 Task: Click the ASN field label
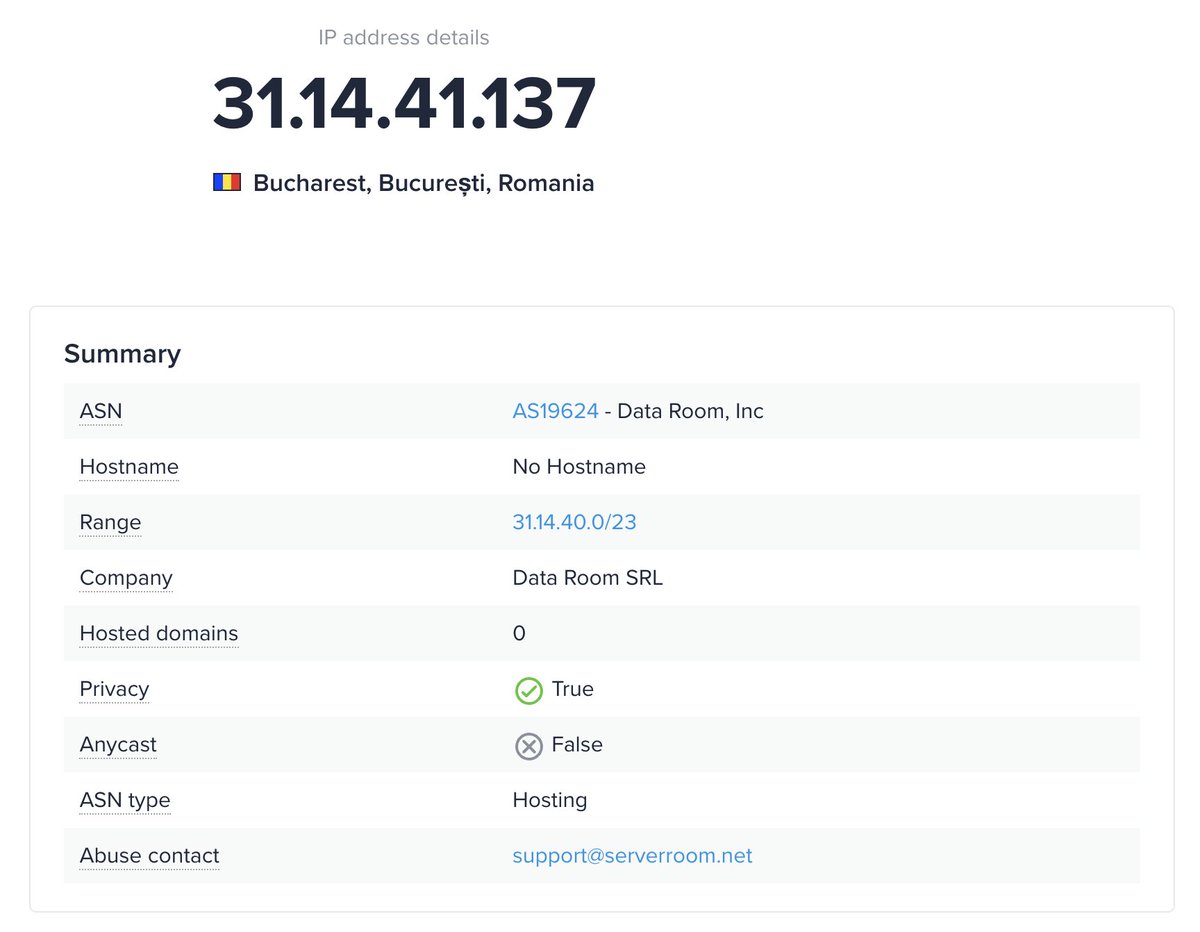[x=101, y=411]
